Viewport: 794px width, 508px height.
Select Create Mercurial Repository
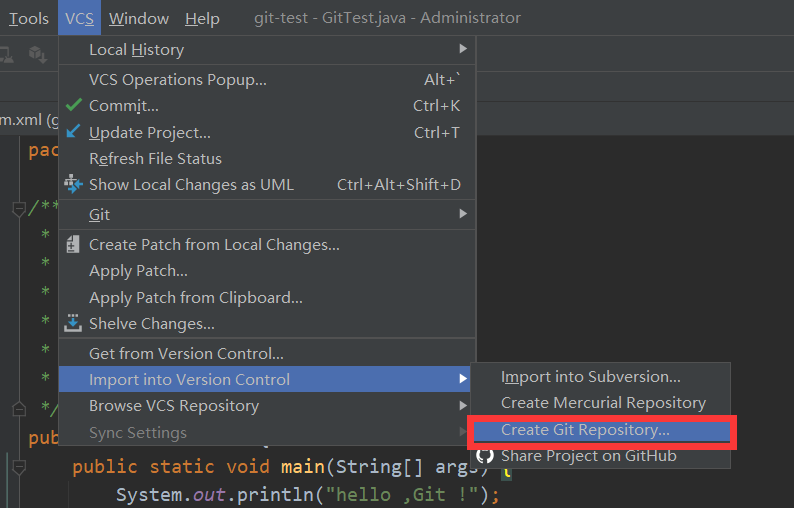(601, 403)
